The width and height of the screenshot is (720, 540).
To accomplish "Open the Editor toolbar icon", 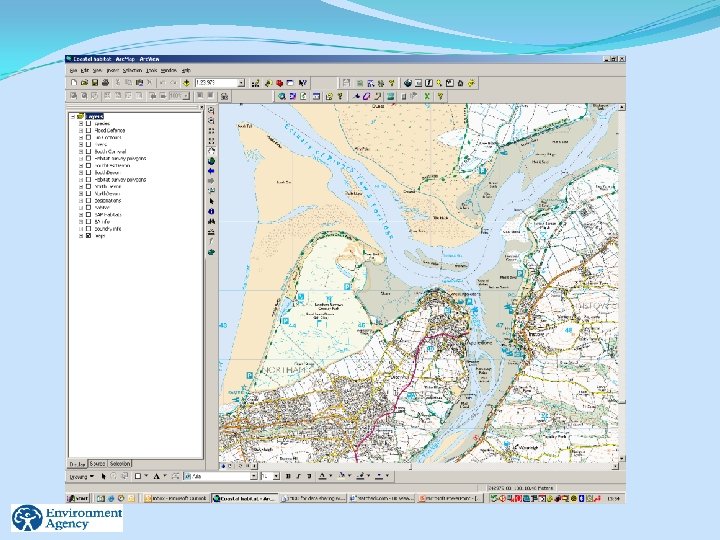I will [256, 83].
